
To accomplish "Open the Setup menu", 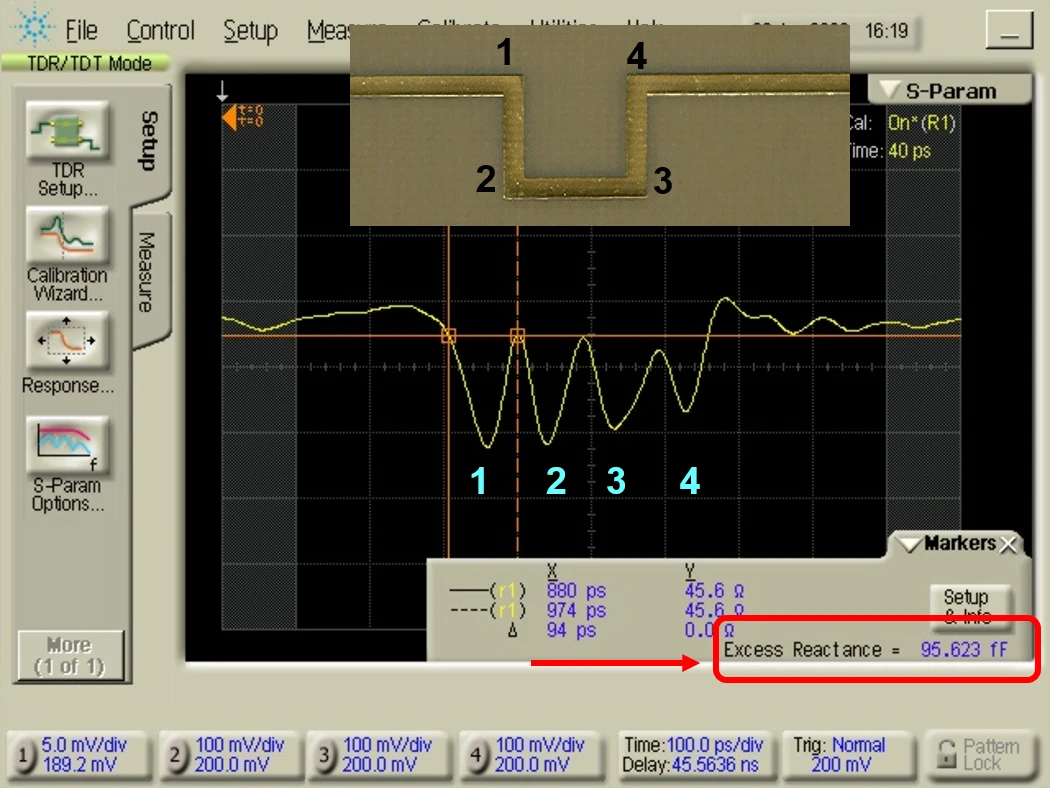I will point(250,30).
